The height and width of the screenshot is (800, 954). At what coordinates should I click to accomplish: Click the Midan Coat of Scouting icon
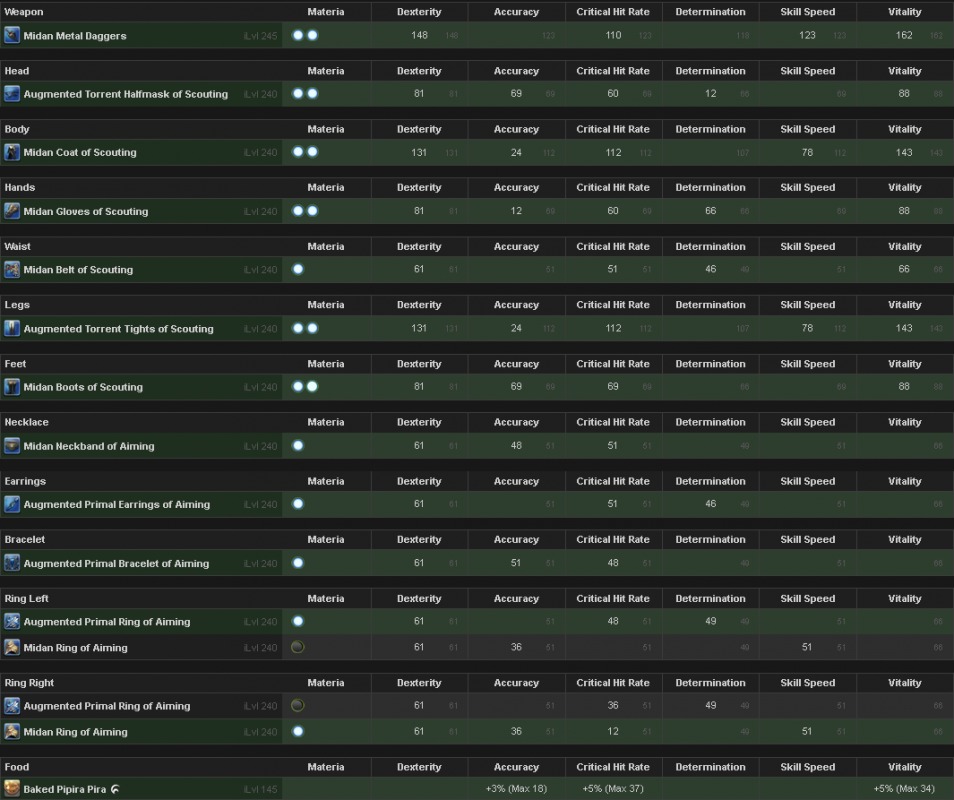pos(12,152)
